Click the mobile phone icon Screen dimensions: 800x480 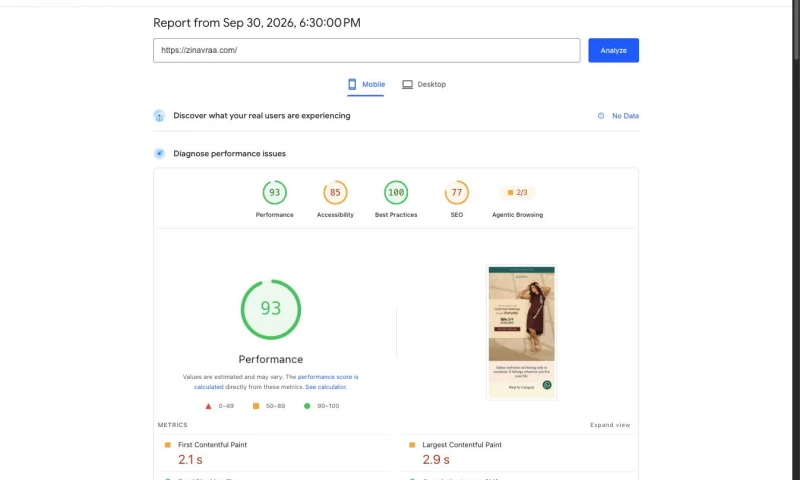(352, 84)
